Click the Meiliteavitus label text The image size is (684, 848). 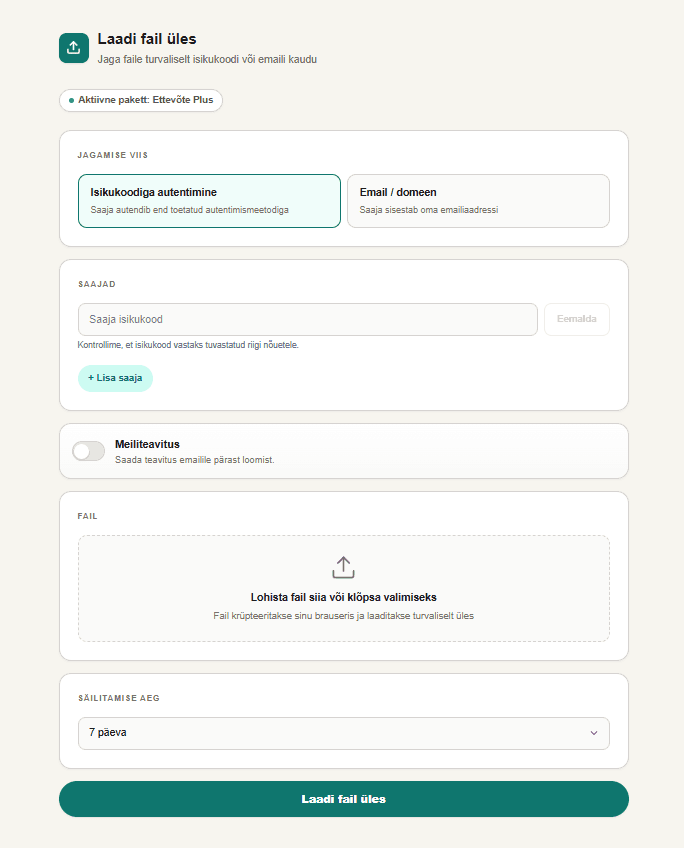tap(147, 444)
